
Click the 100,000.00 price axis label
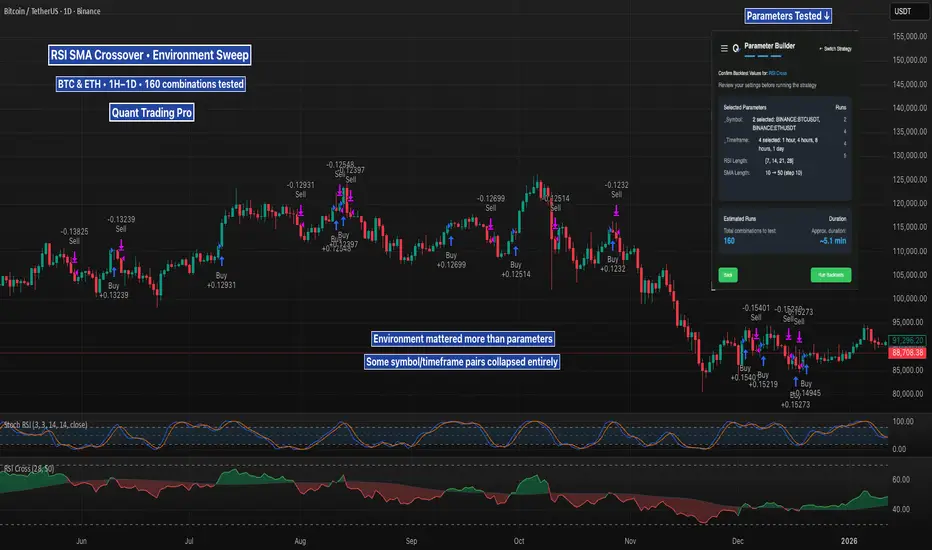click(x=909, y=298)
